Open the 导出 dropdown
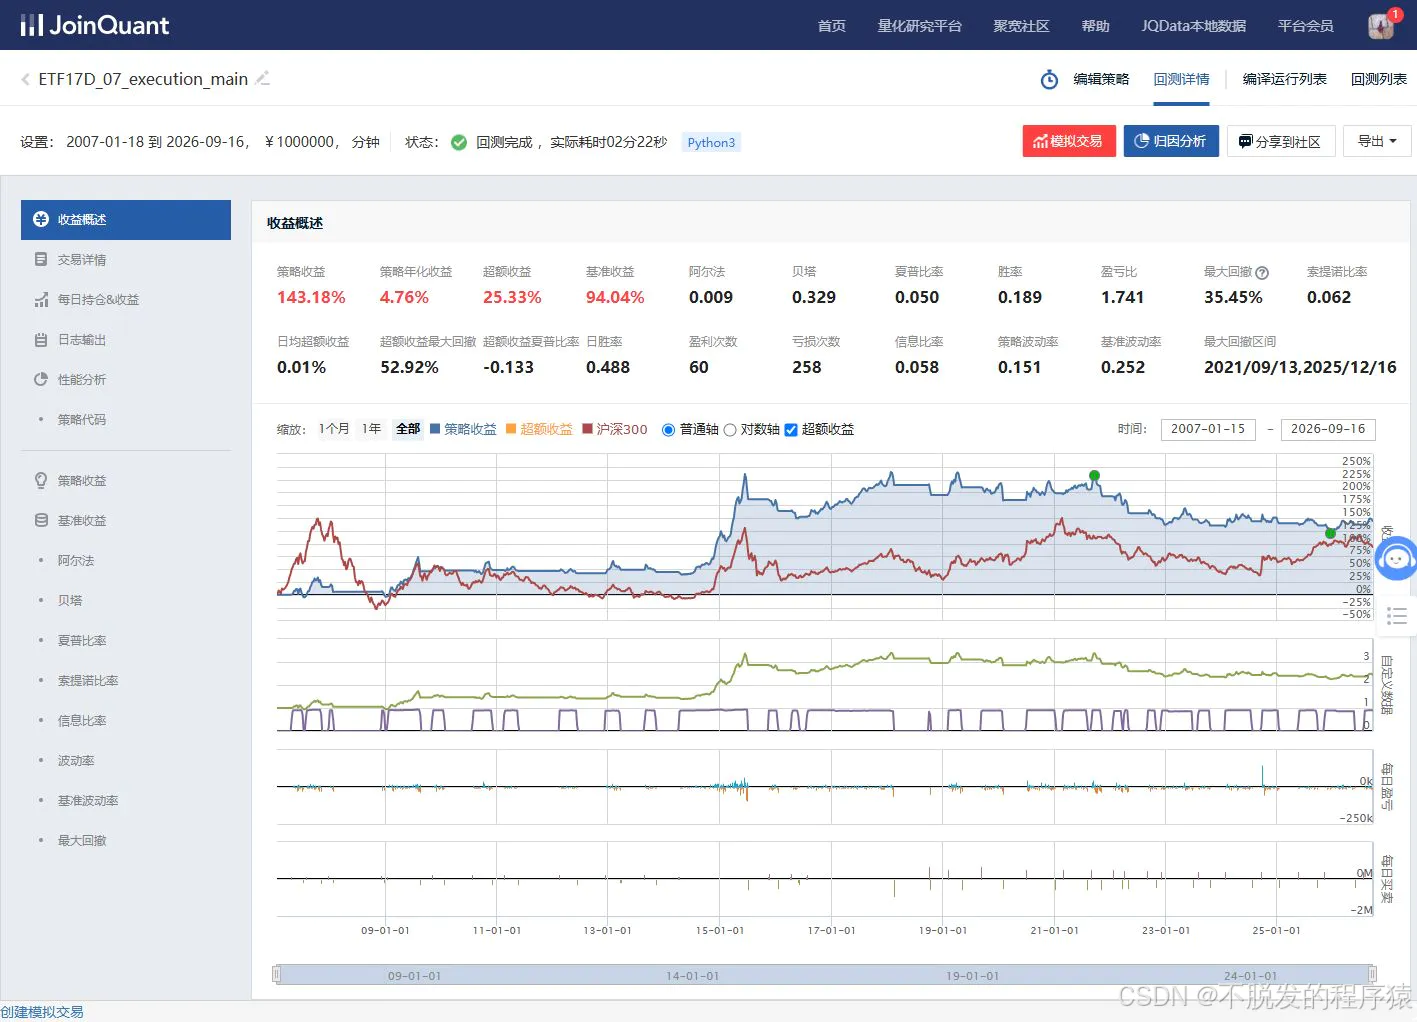The image size is (1417, 1022). coord(1377,141)
